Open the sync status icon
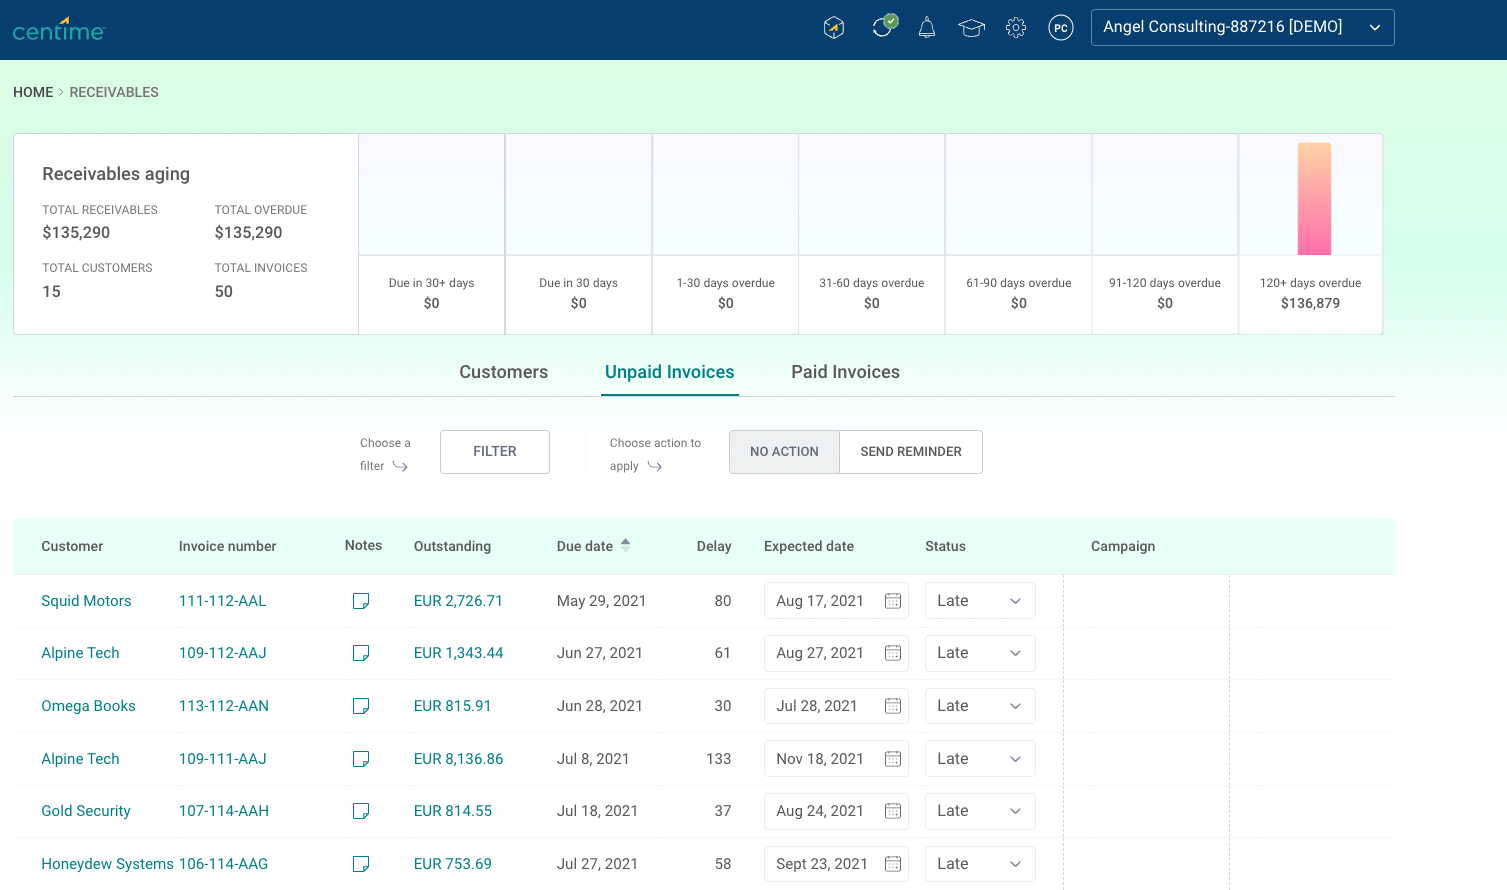The height and width of the screenshot is (890, 1507). 882,27
